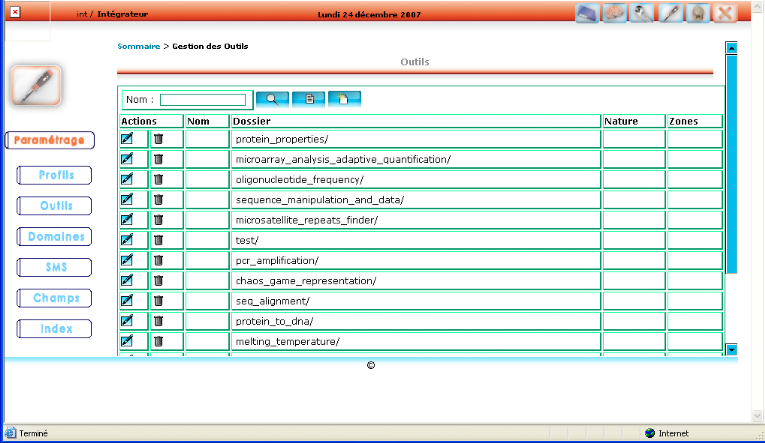
Task: Edit the sequence_manipulation_and_data/ row
Action: (x=127, y=199)
